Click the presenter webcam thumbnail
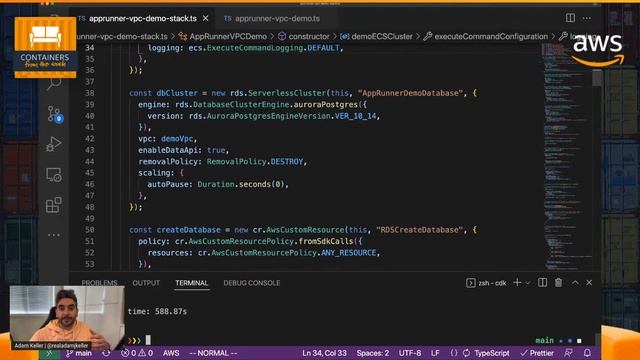The width and height of the screenshot is (640, 360). point(67,318)
